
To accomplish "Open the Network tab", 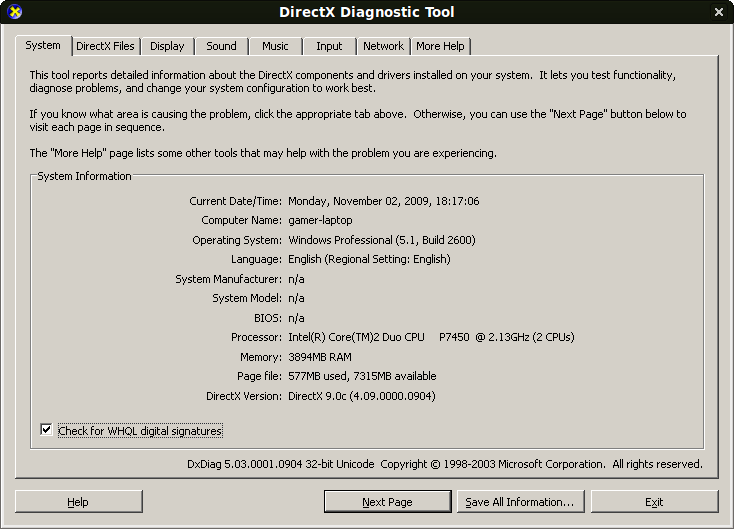I will (383, 46).
